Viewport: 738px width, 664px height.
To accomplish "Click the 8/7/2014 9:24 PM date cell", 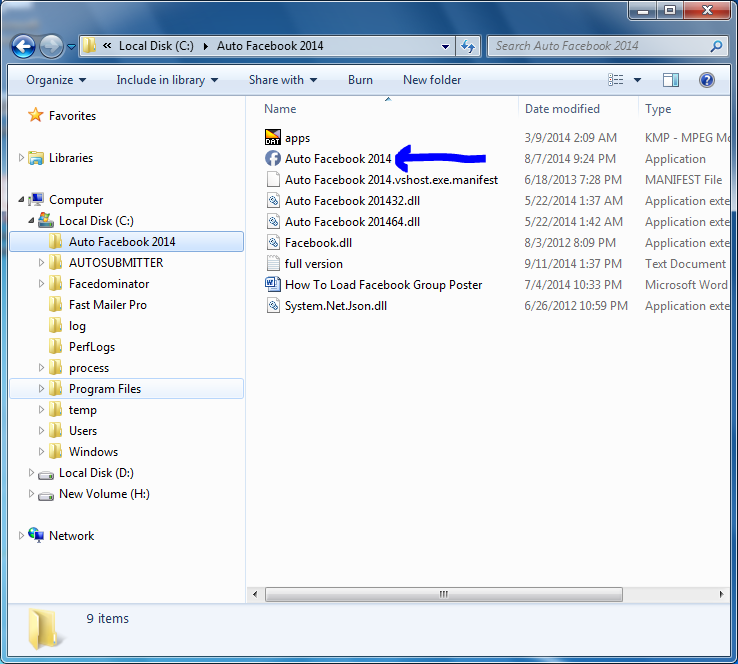I will pos(570,159).
